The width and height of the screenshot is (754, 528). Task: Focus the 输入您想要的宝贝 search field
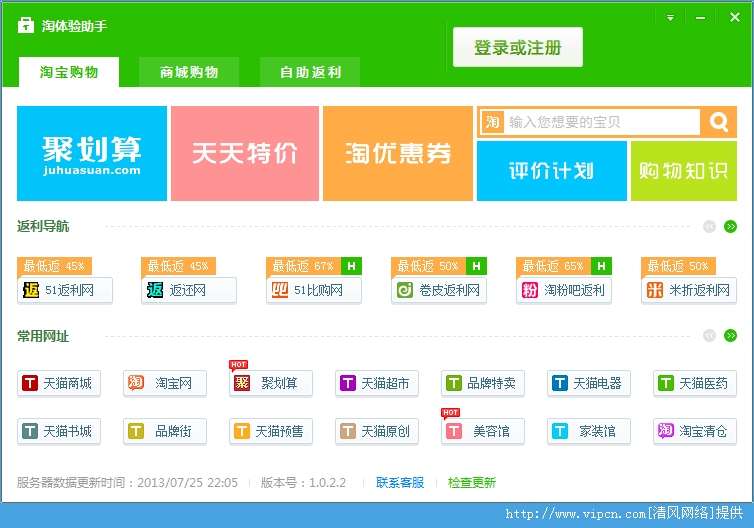pyautogui.click(x=602, y=122)
